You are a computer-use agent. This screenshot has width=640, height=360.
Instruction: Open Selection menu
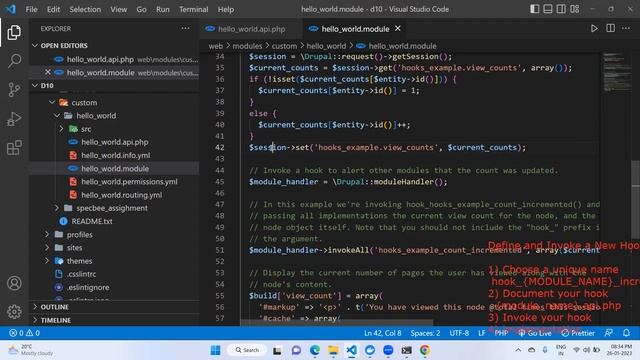[x=85, y=9]
